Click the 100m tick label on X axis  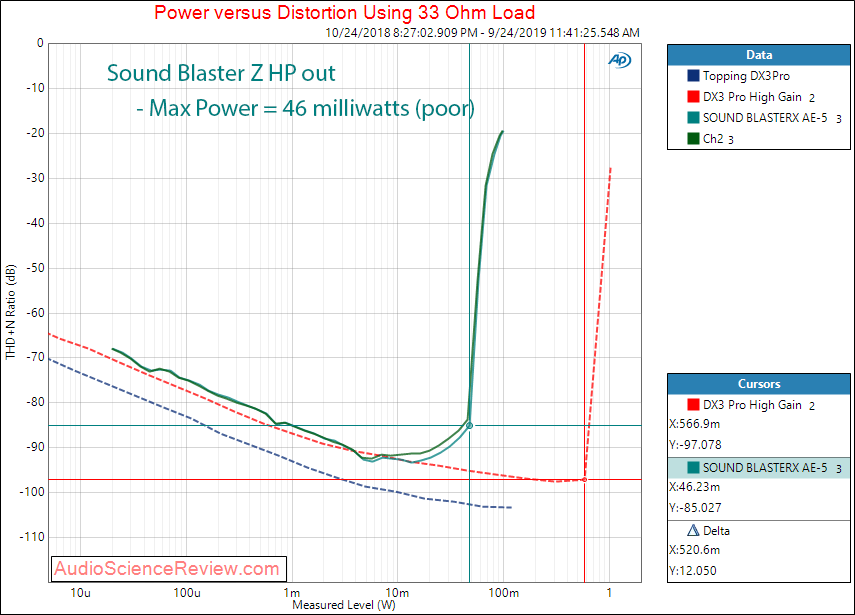point(503,593)
